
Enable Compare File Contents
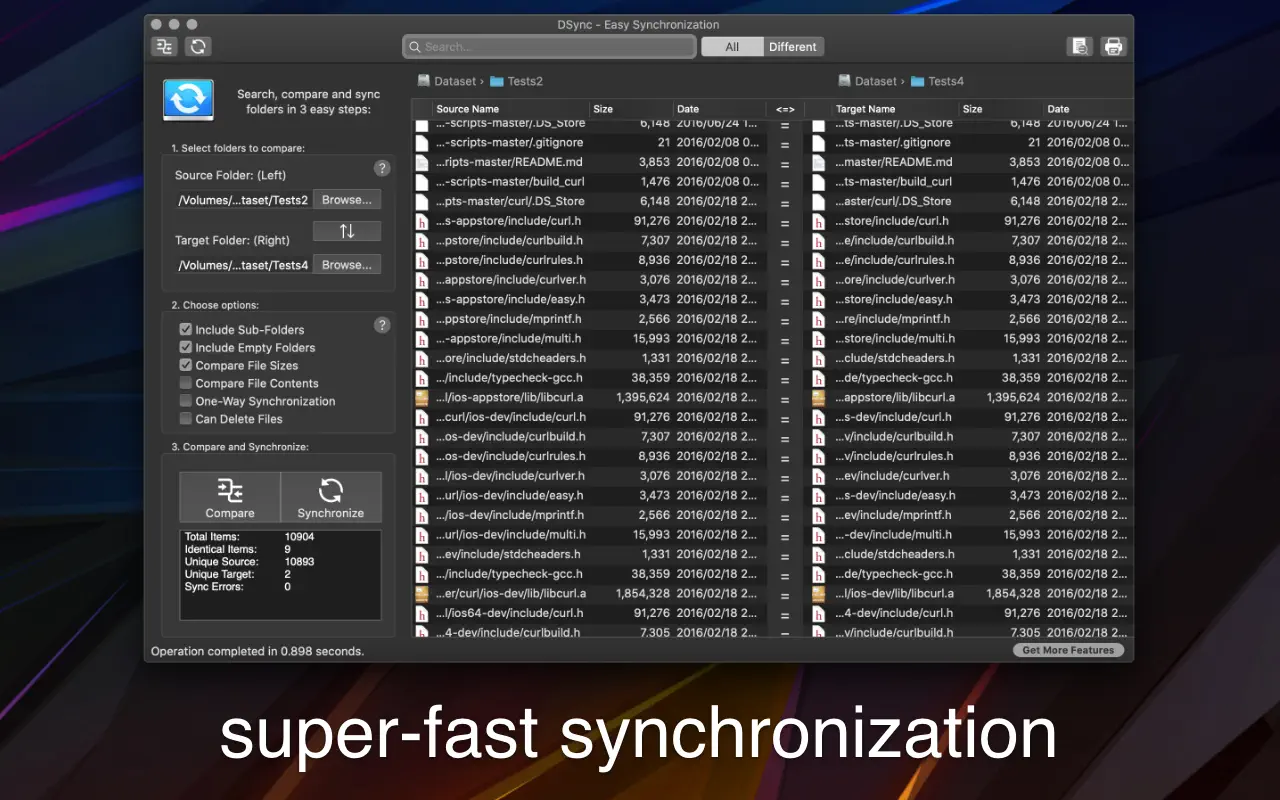point(186,383)
